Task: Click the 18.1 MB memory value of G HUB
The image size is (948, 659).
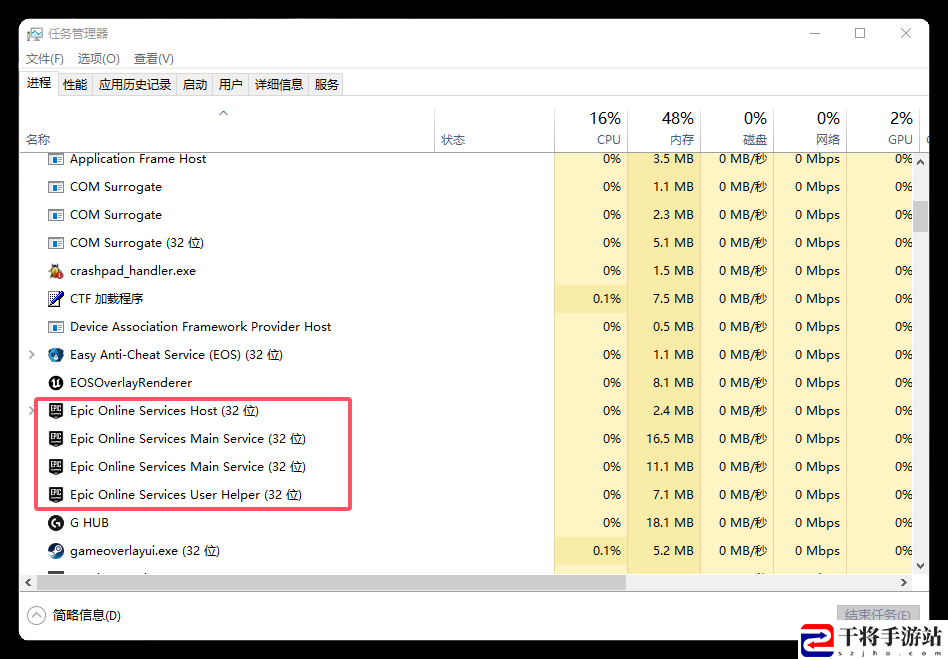Action: (669, 522)
